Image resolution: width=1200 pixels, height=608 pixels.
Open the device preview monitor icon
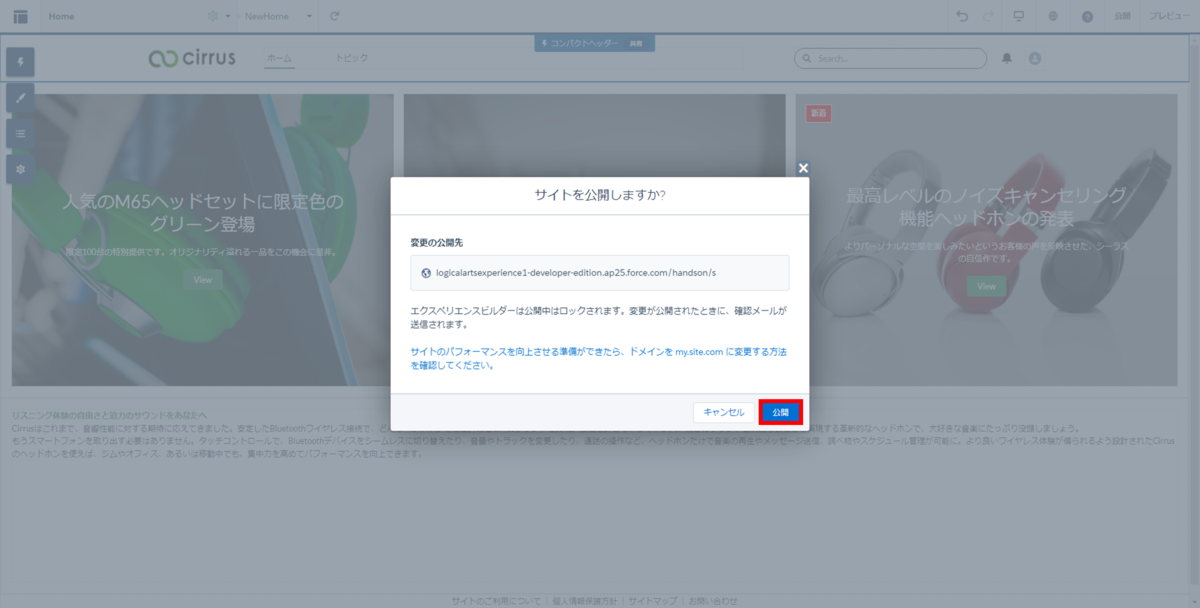(x=1017, y=16)
